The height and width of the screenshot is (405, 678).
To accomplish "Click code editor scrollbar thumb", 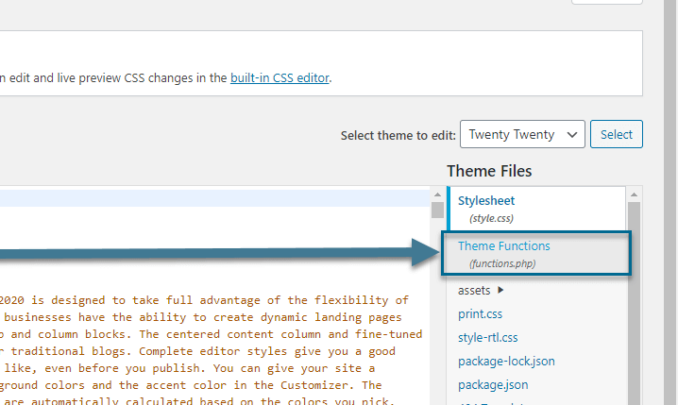I will 437,211.
